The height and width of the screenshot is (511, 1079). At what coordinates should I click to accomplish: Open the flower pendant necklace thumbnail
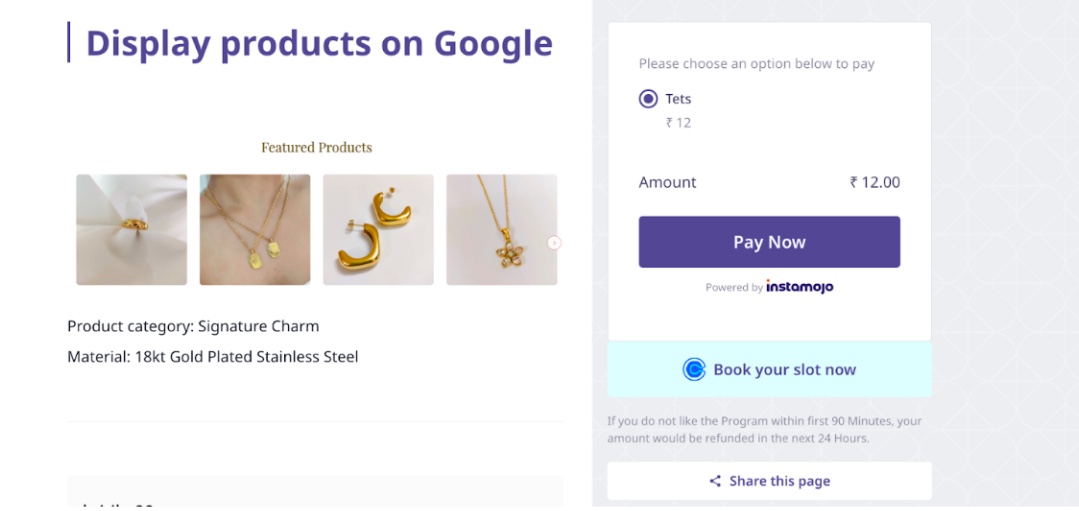click(501, 230)
